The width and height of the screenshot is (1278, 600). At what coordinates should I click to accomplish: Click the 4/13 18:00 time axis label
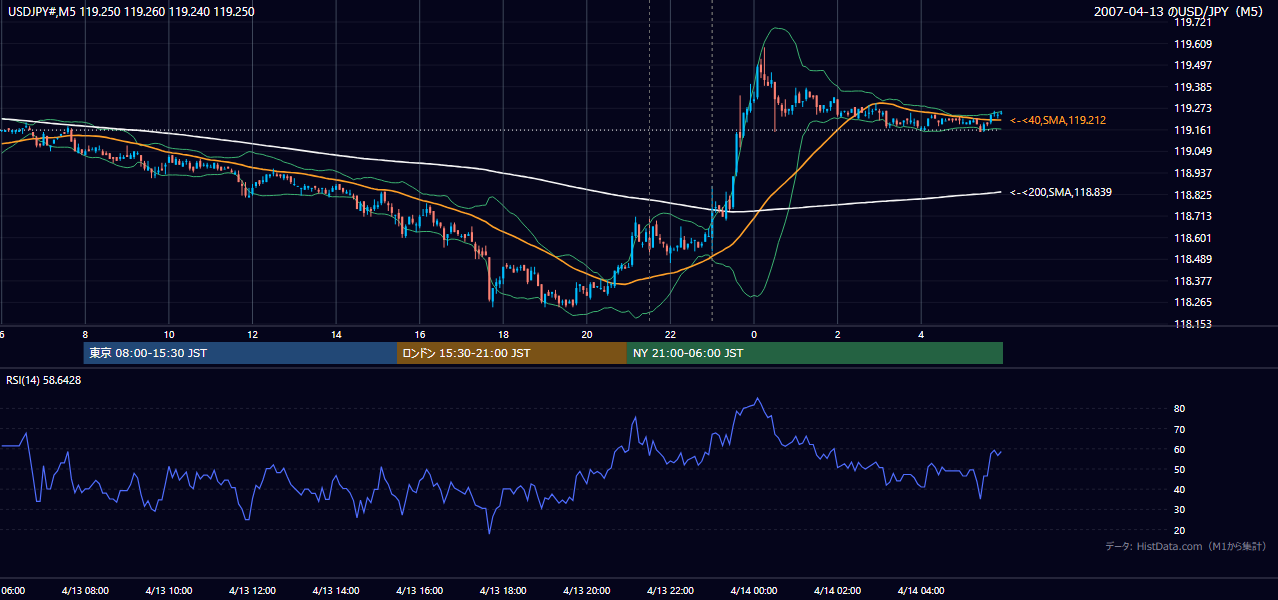tap(504, 590)
